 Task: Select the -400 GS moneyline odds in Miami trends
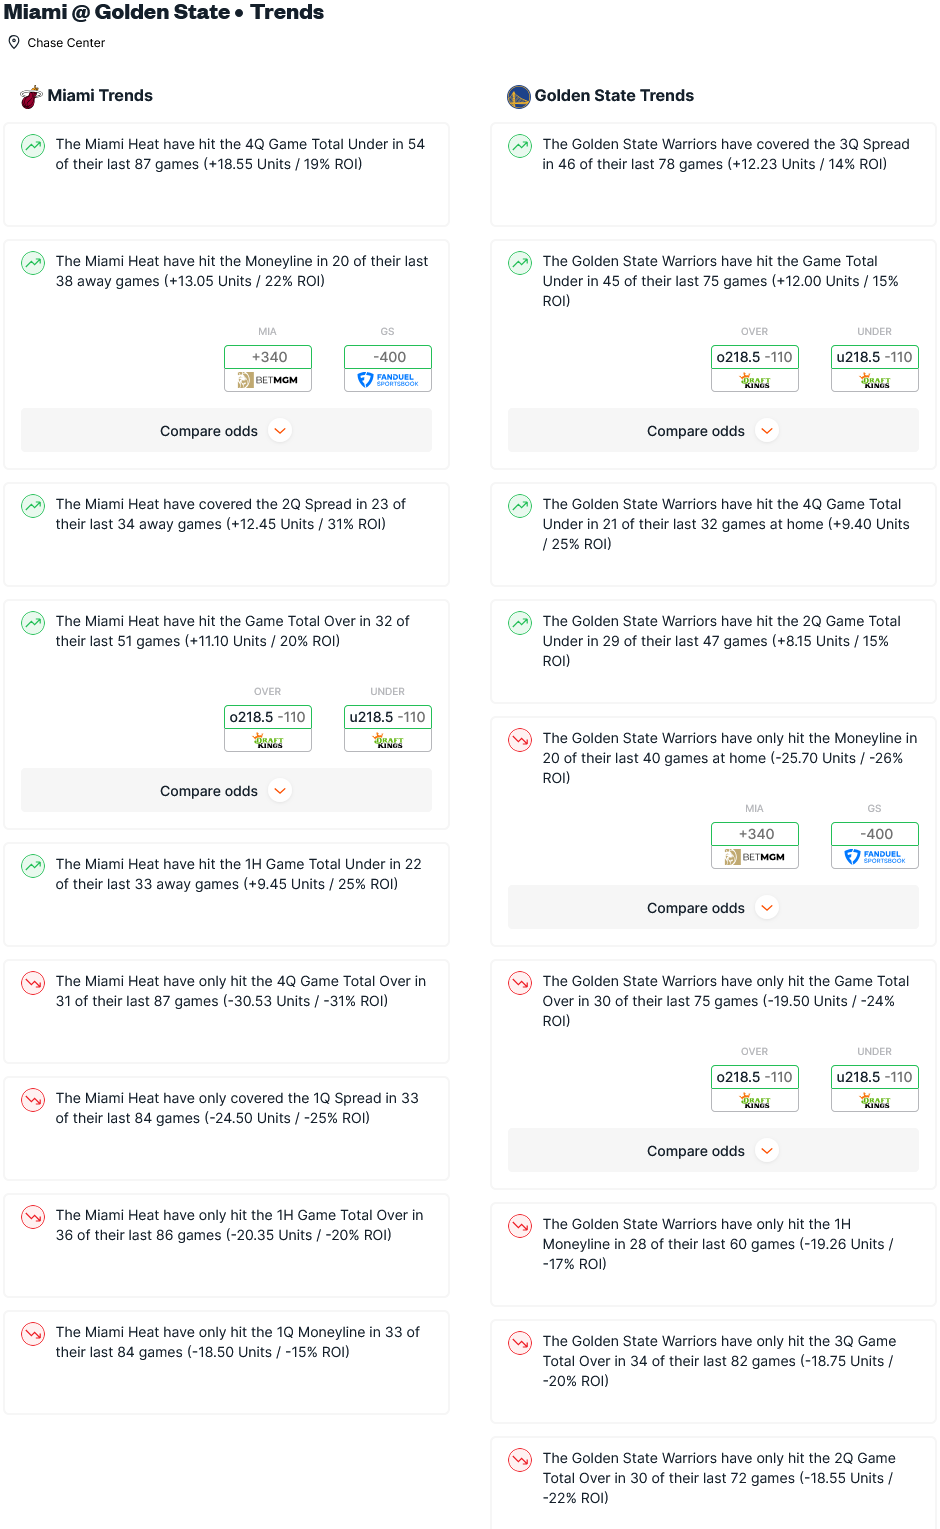pos(388,357)
